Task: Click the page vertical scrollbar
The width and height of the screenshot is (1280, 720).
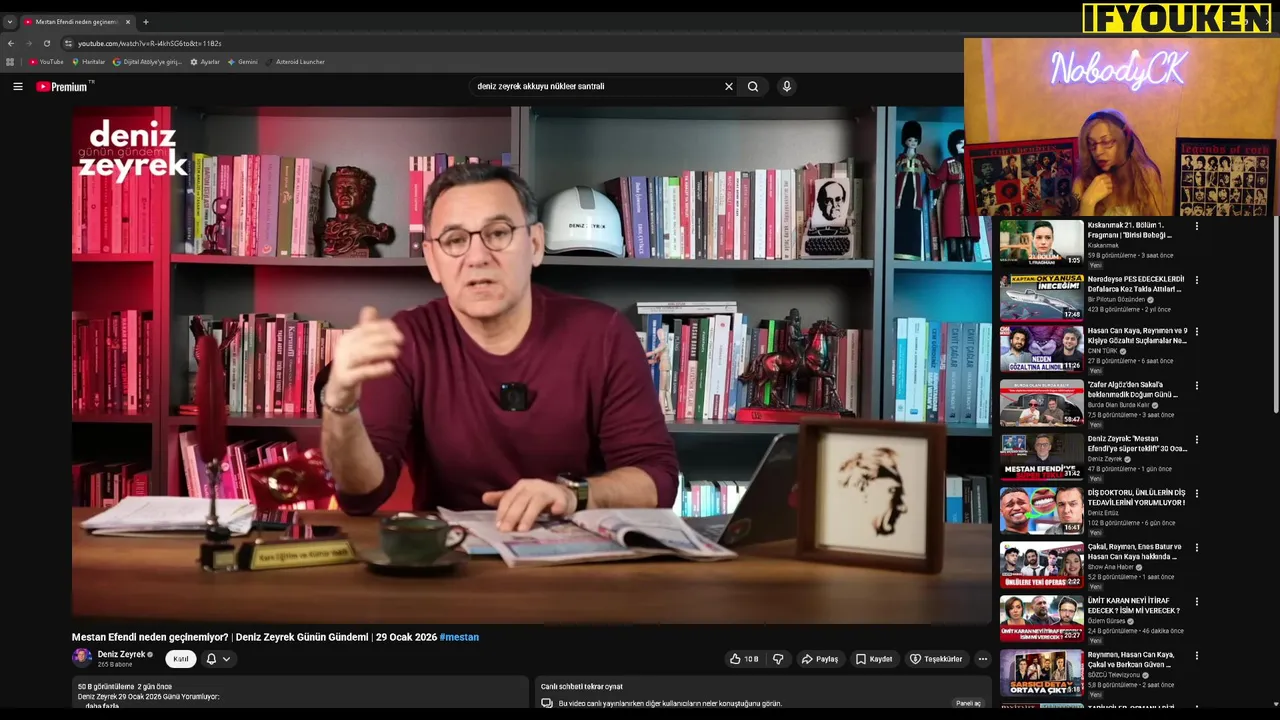Action: (x=1275, y=315)
